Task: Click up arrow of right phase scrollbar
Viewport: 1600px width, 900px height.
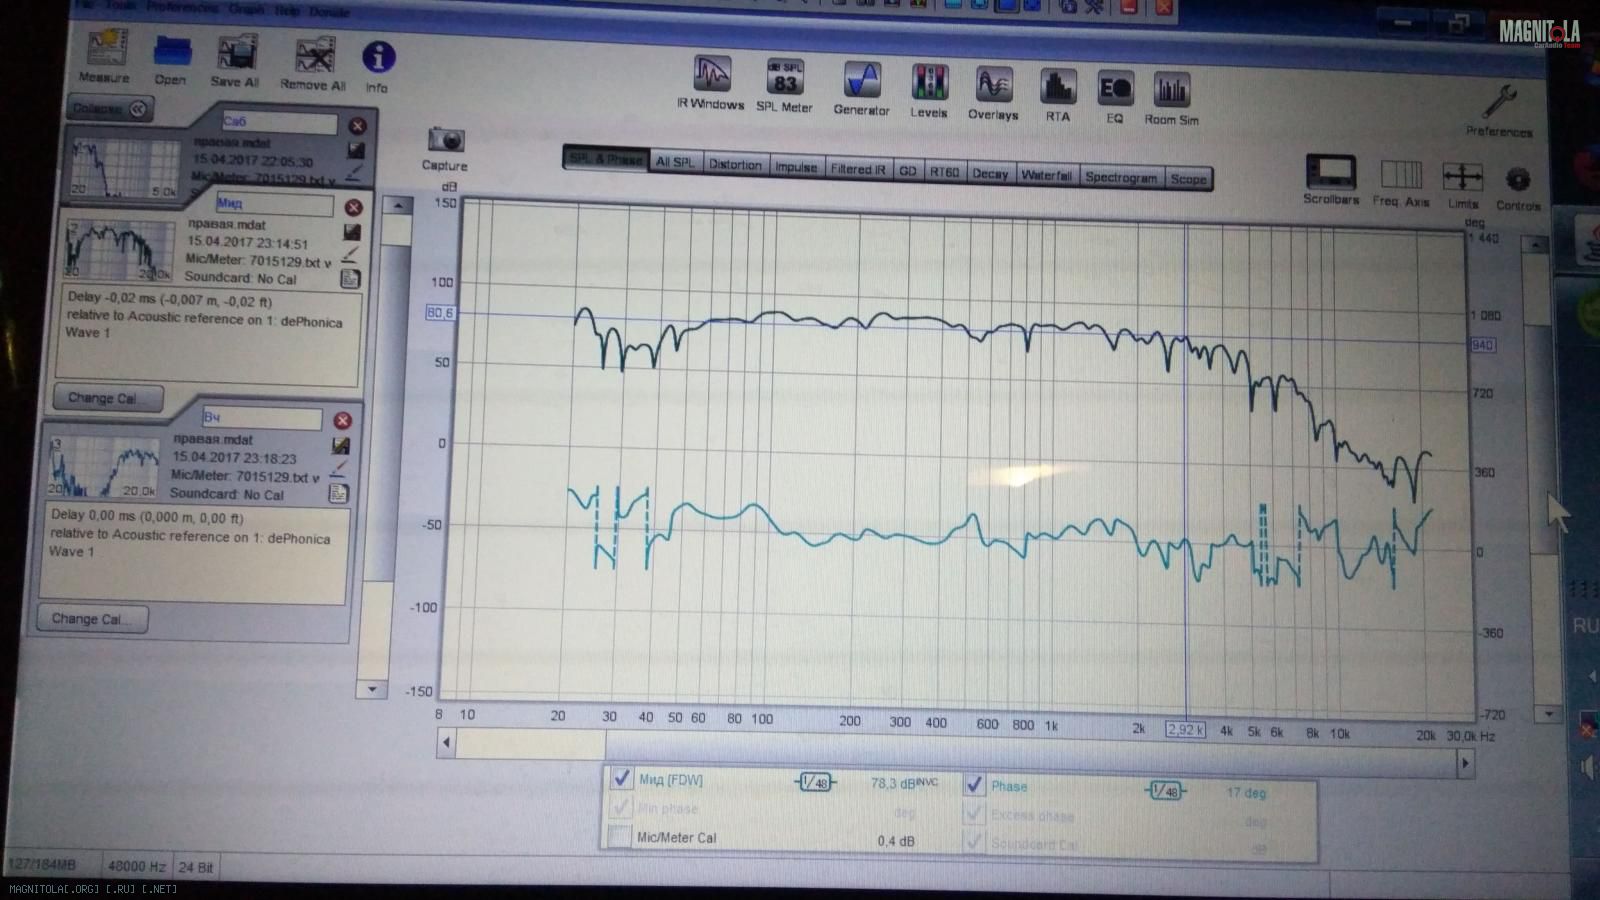Action: pyautogui.click(x=1536, y=244)
